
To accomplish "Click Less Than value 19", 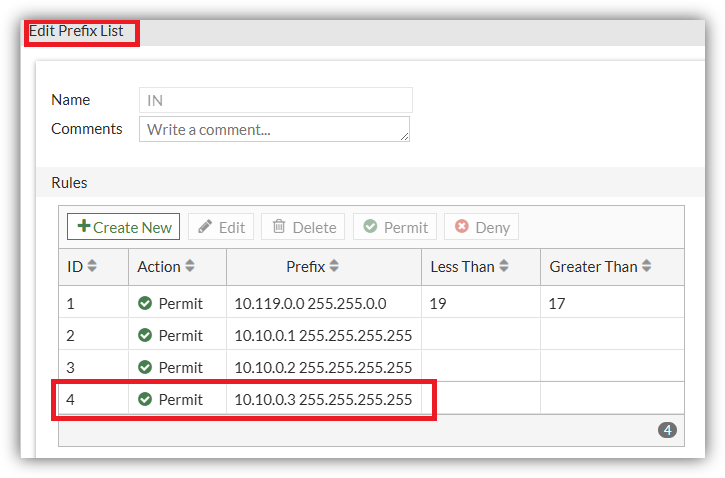I will pyautogui.click(x=438, y=304).
